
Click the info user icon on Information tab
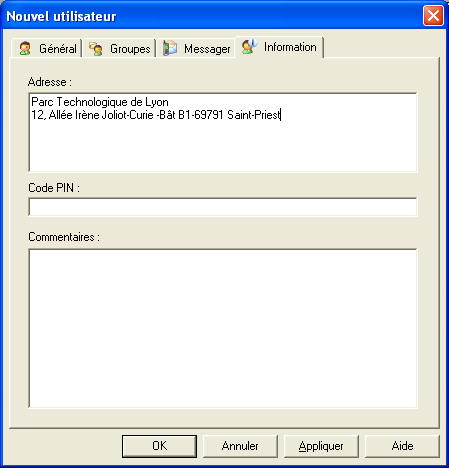(250, 47)
